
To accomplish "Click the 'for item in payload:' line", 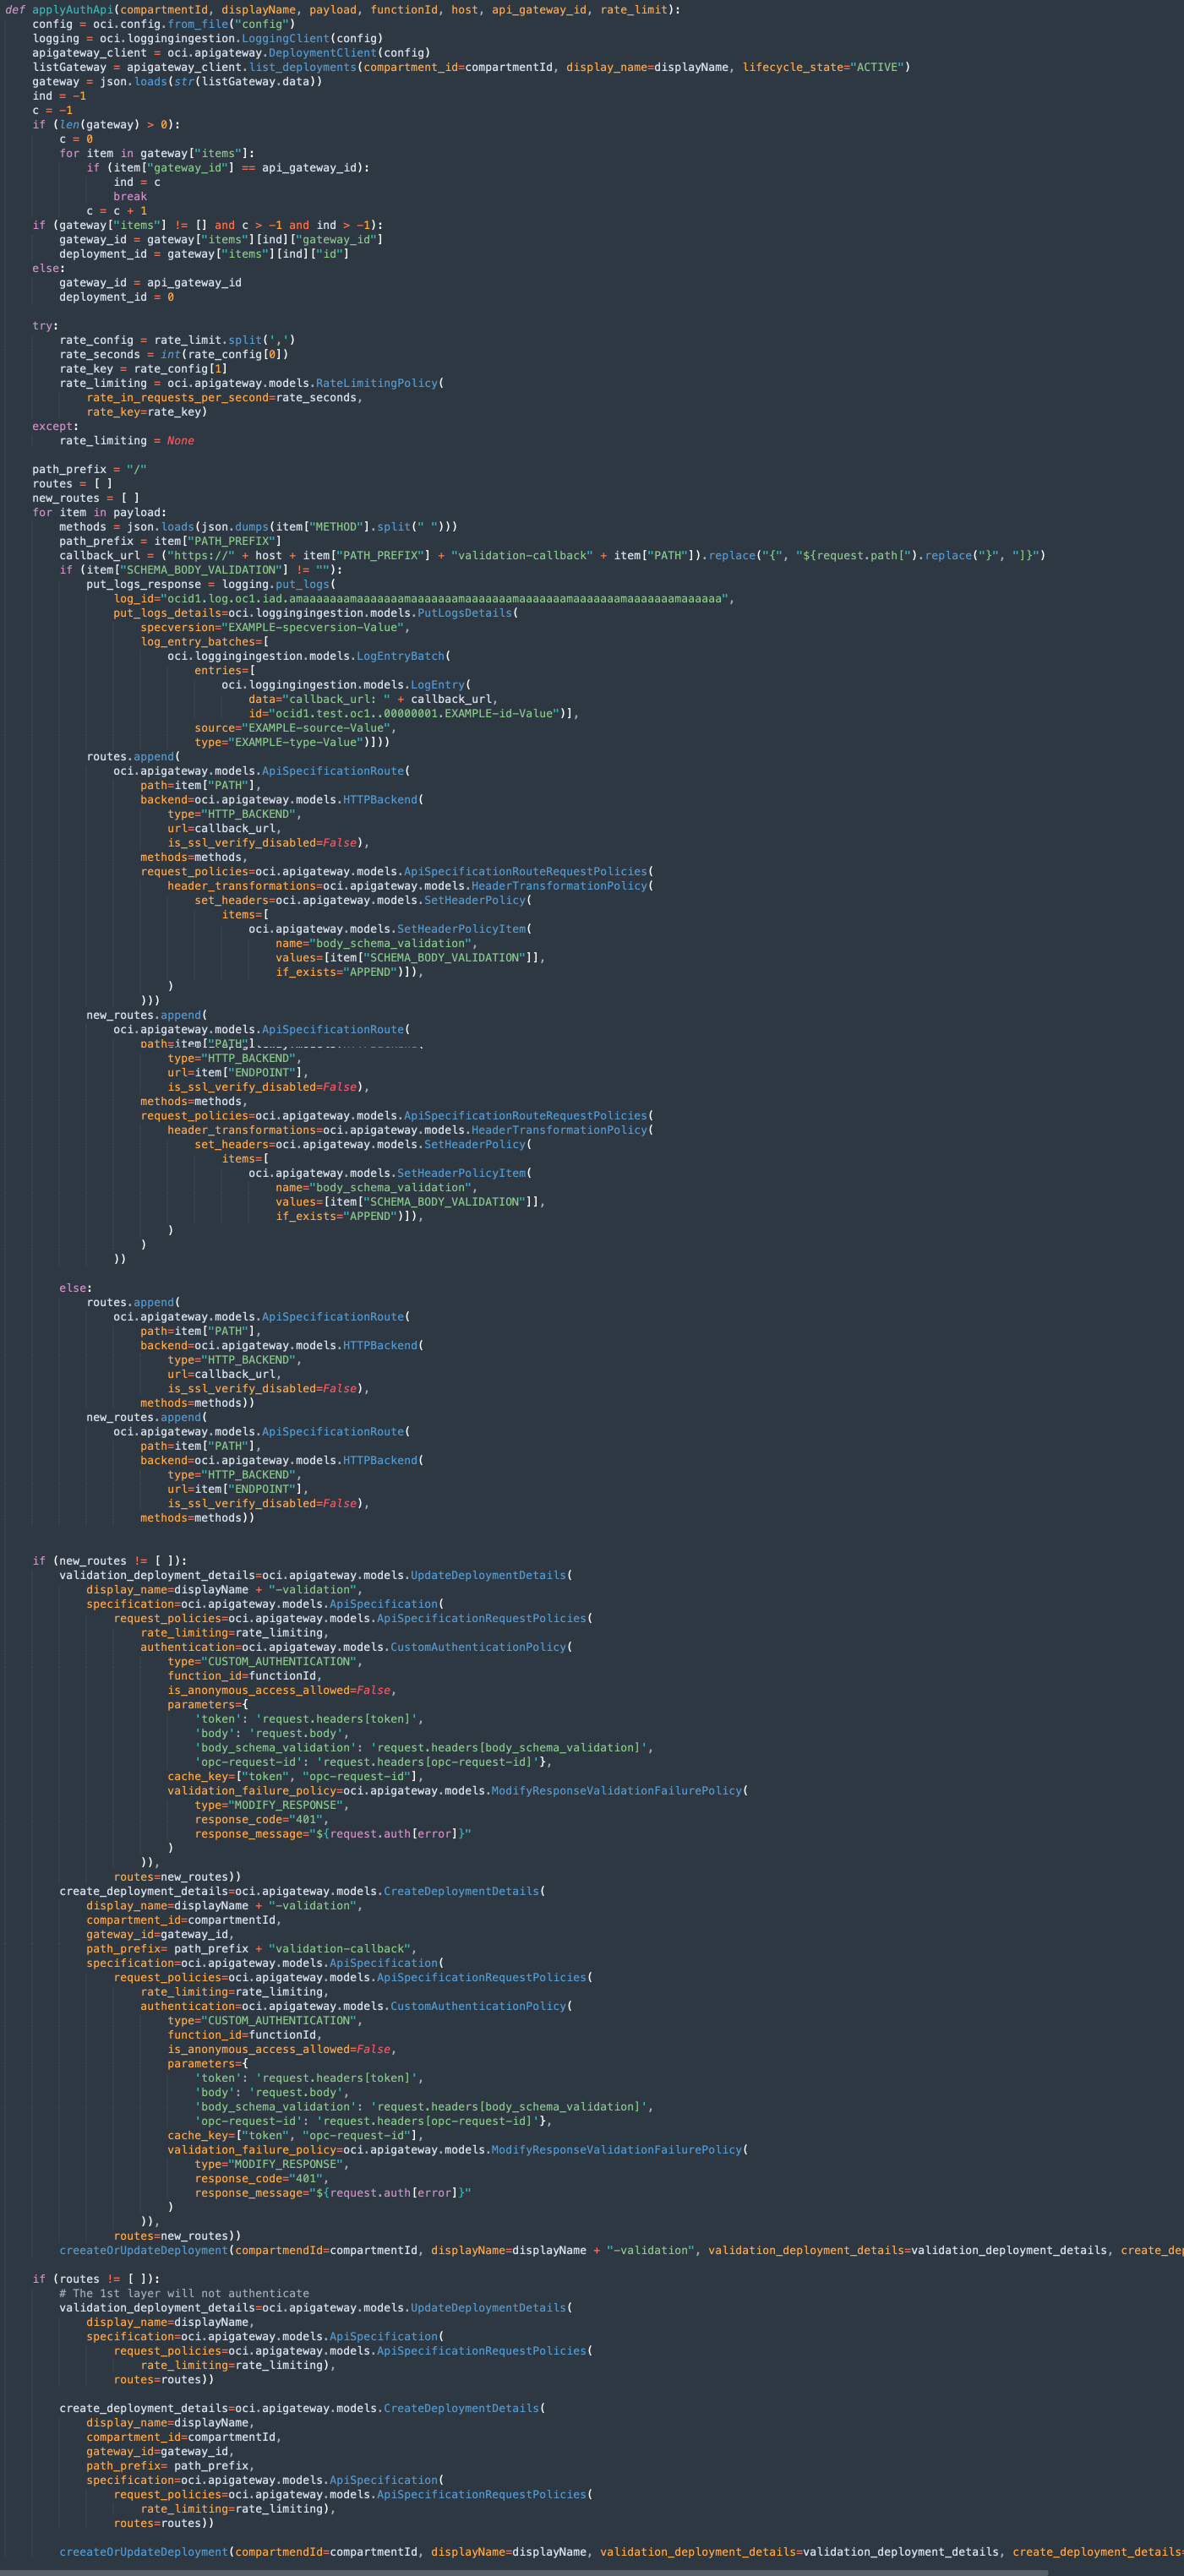I will click(x=99, y=513).
